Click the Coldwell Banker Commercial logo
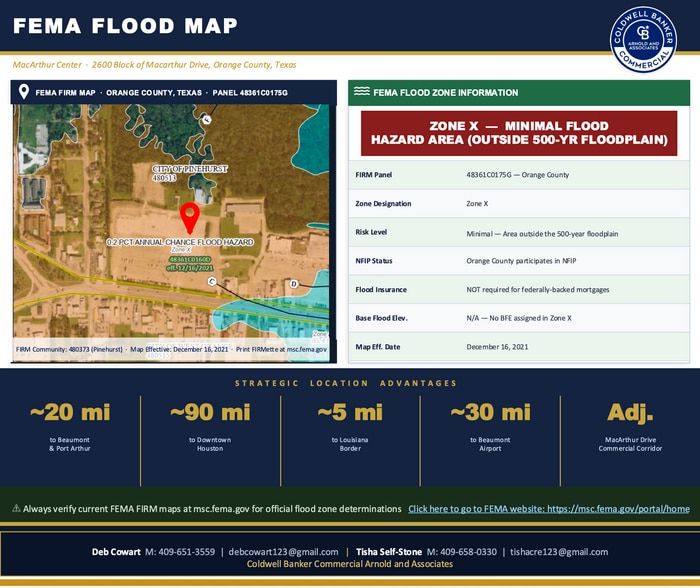This screenshot has height=588, width=700. tap(643, 40)
